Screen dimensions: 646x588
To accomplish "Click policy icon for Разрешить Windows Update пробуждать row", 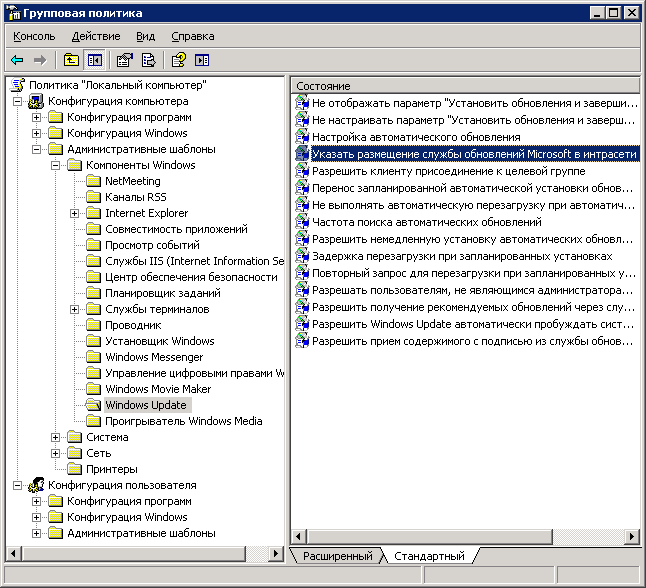I will [x=302, y=324].
